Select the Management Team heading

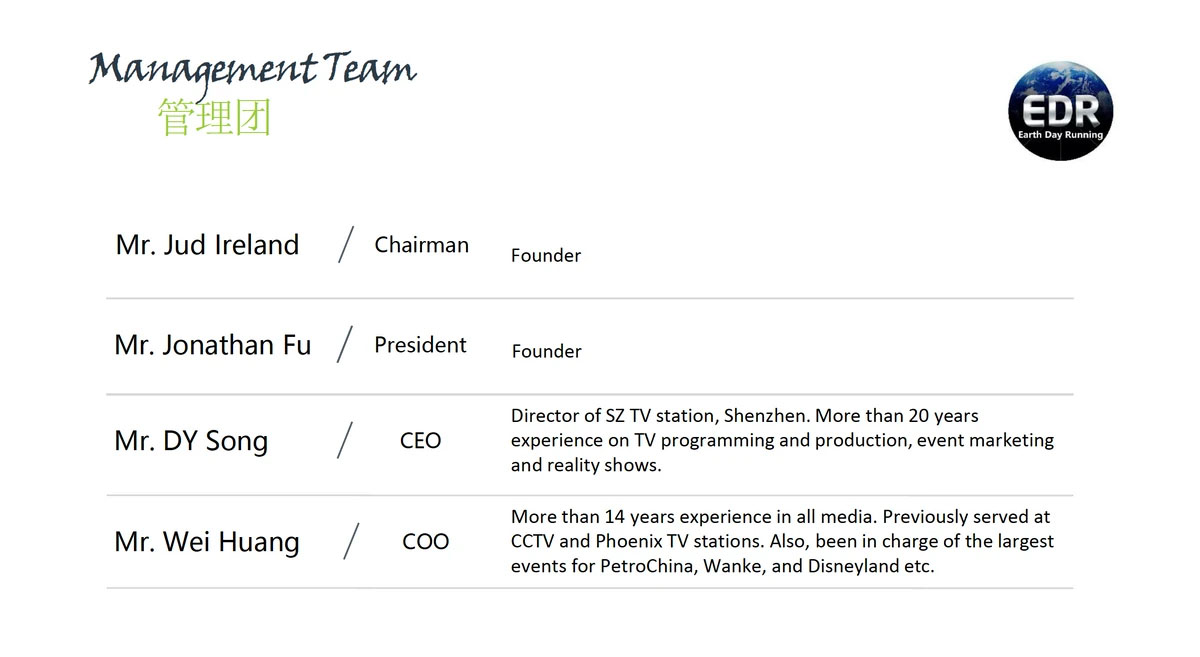coord(252,70)
